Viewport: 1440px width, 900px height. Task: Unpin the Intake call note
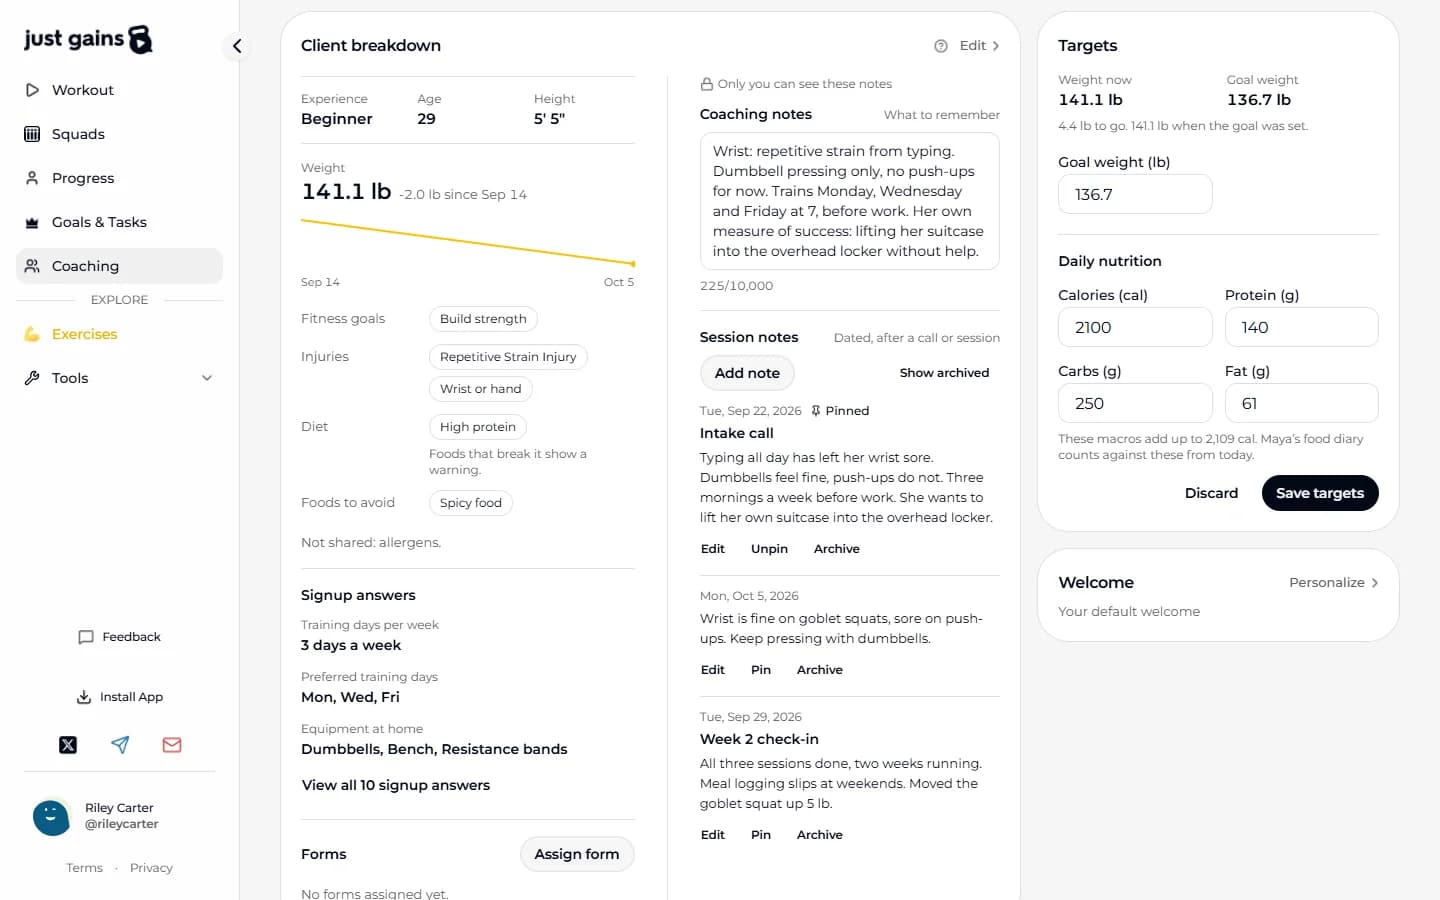pos(769,549)
